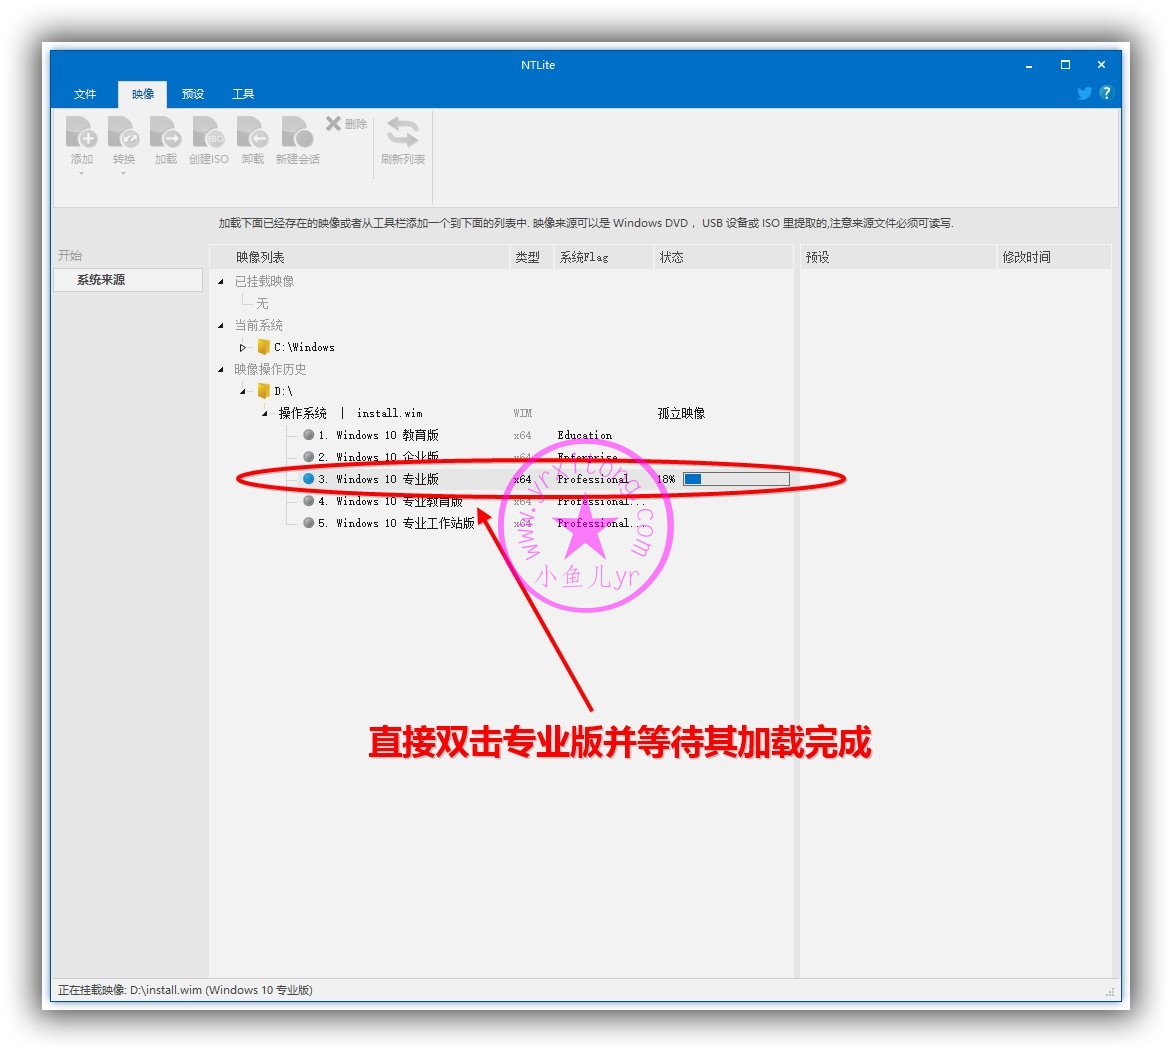Click the 修改时间 column header
The height and width of the screenshot is (1052, 1172).
1055,257
